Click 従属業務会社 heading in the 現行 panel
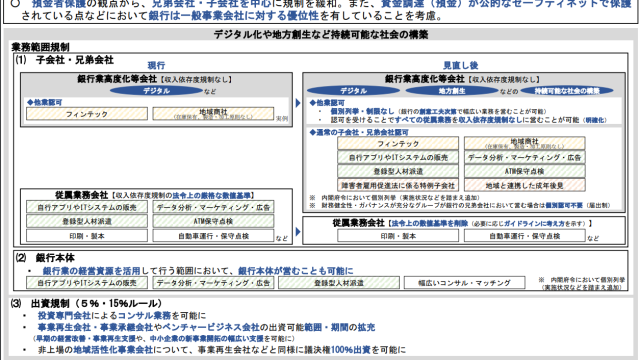 [82, 195]
